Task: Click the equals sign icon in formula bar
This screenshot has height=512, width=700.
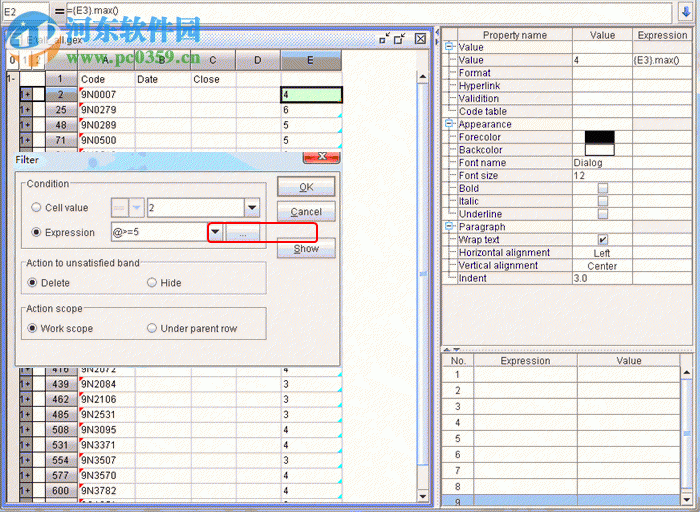Action: click(x=59, y=11)
